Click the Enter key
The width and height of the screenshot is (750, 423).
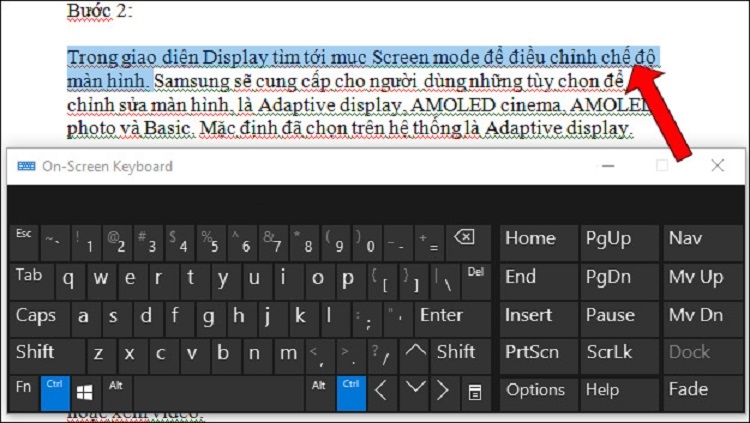point(452,319)
